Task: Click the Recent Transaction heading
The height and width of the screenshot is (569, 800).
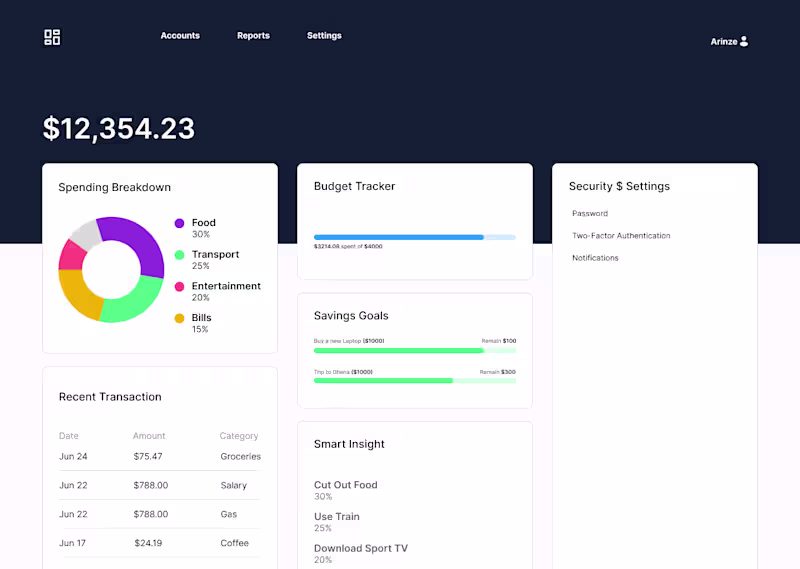Action: point(110,397)
